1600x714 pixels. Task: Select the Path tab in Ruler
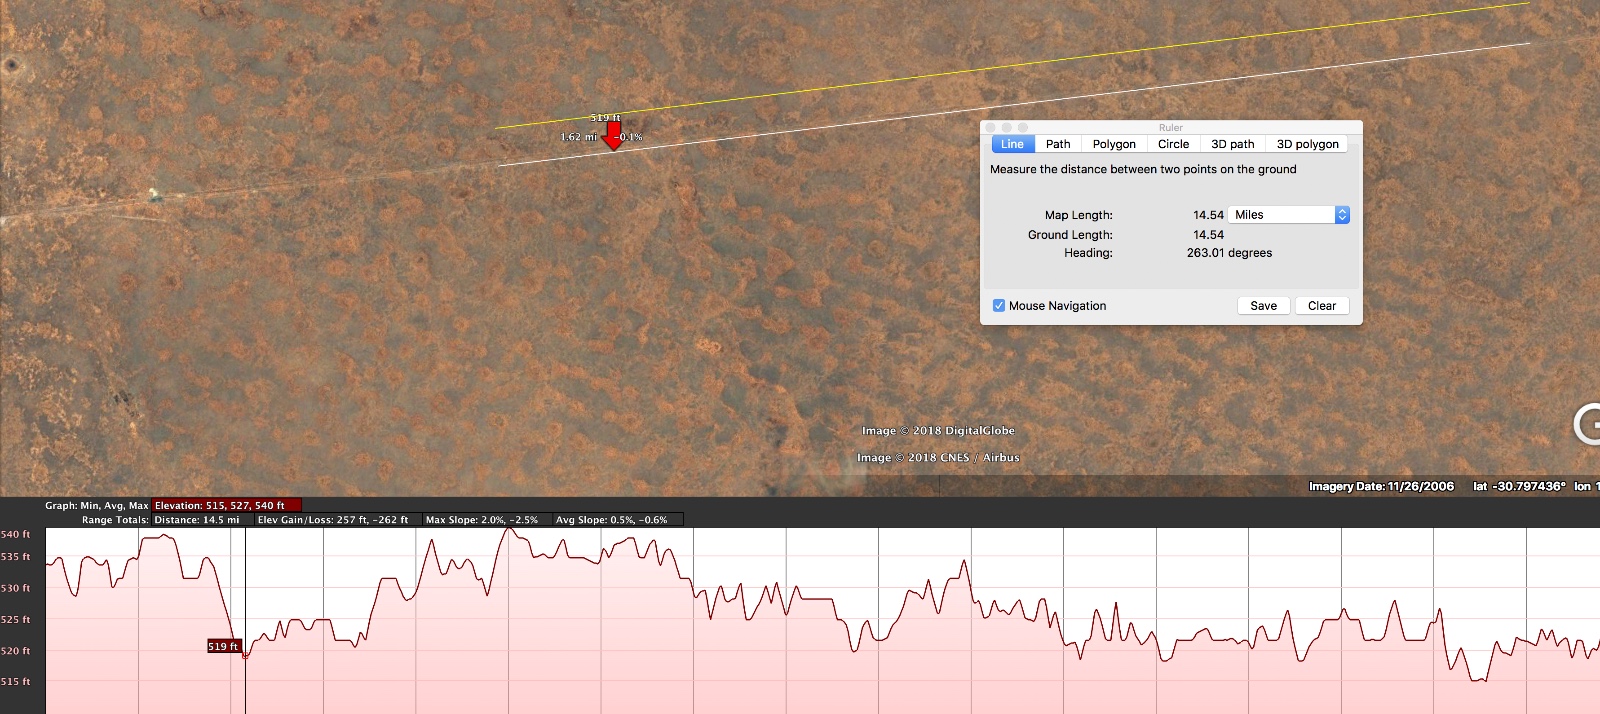(1058, 144)
